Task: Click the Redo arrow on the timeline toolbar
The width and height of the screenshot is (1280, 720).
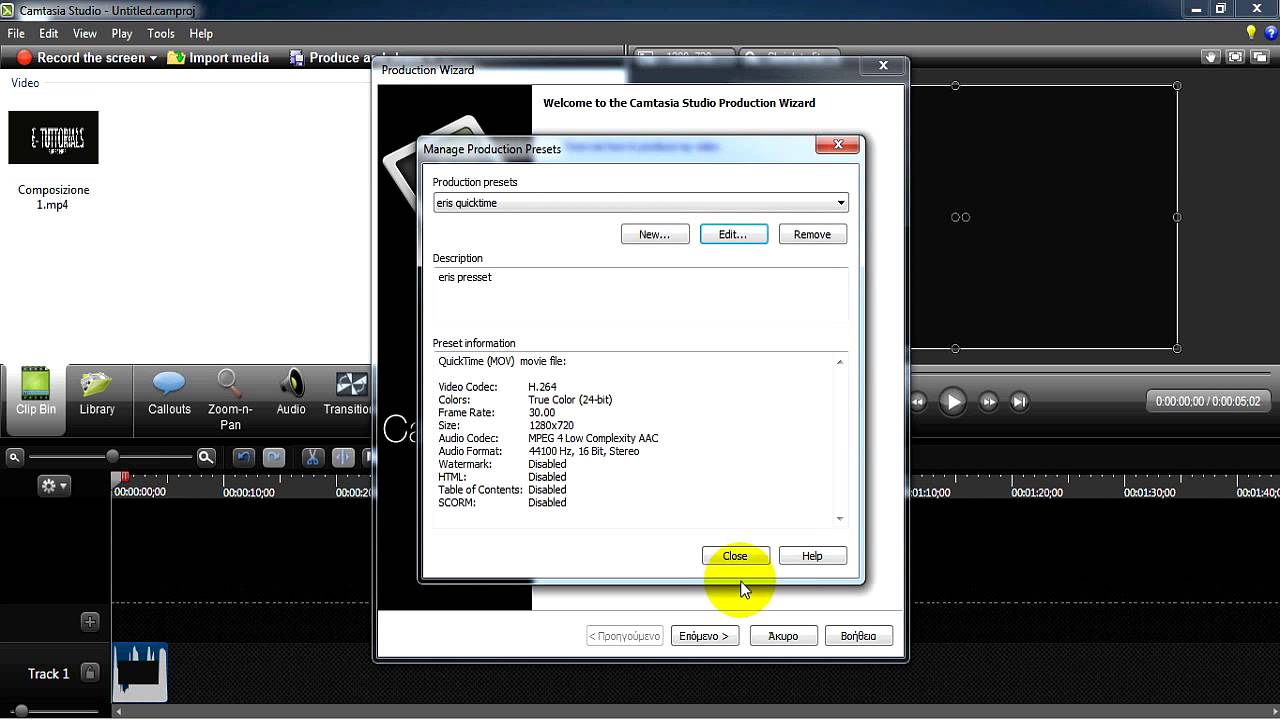Action: [273, 457]
